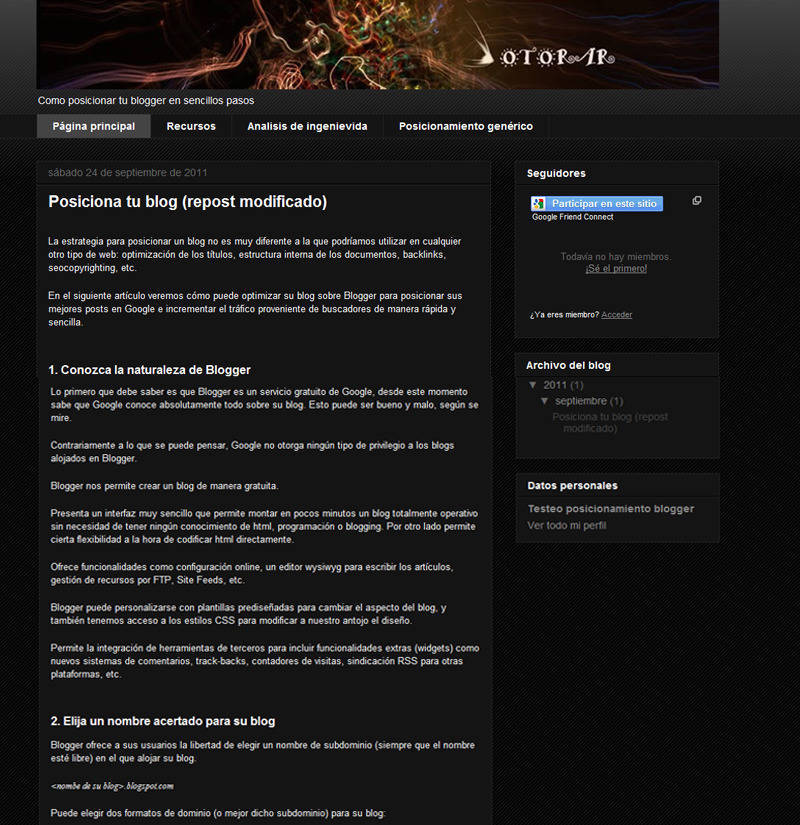Open post title Posiciona tu blog (repost modificado)

pyautogui.click(x=188, y=202)
